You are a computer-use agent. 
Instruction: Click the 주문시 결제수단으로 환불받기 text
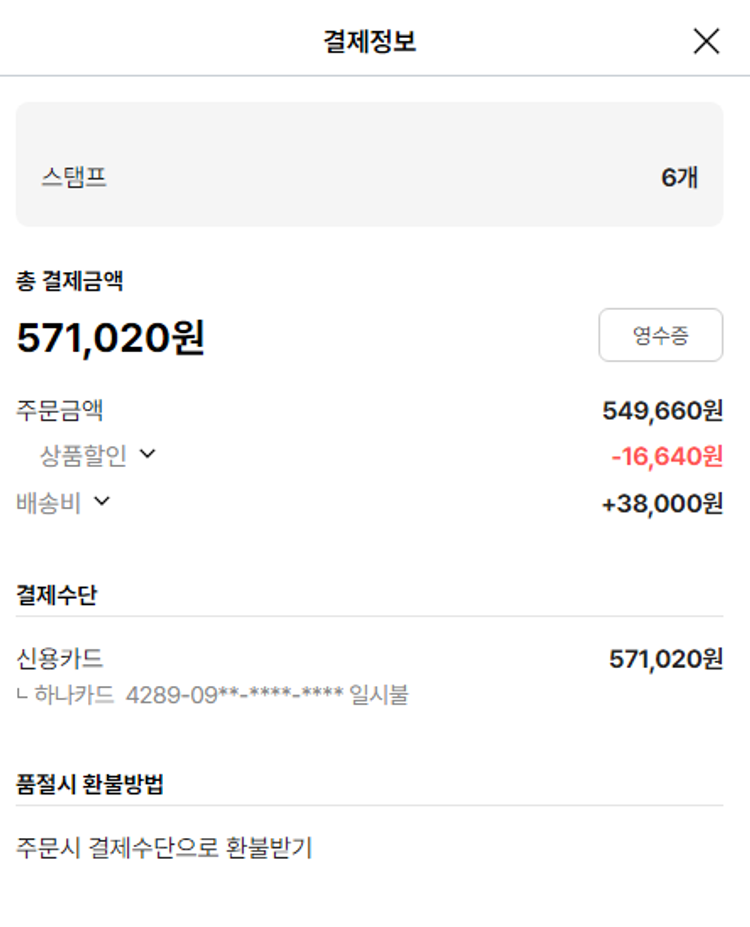(164, 849)
